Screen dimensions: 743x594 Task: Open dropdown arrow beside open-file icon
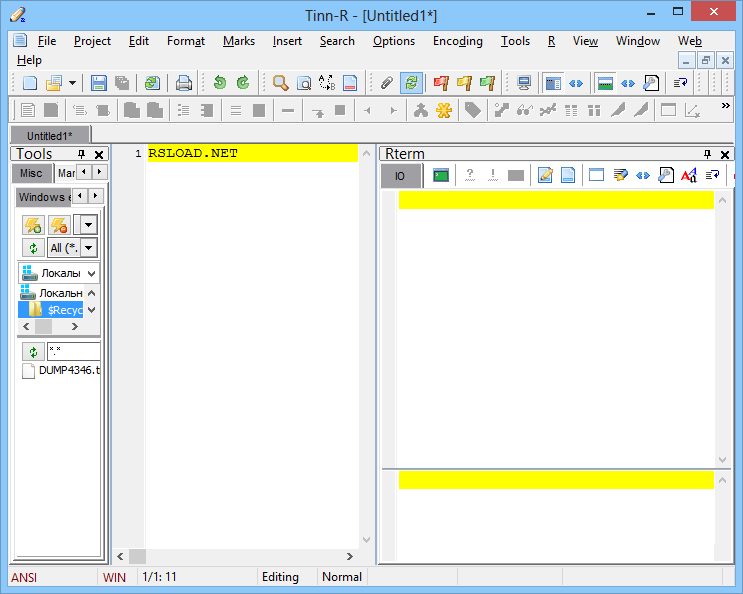click(x=72, y=83)
